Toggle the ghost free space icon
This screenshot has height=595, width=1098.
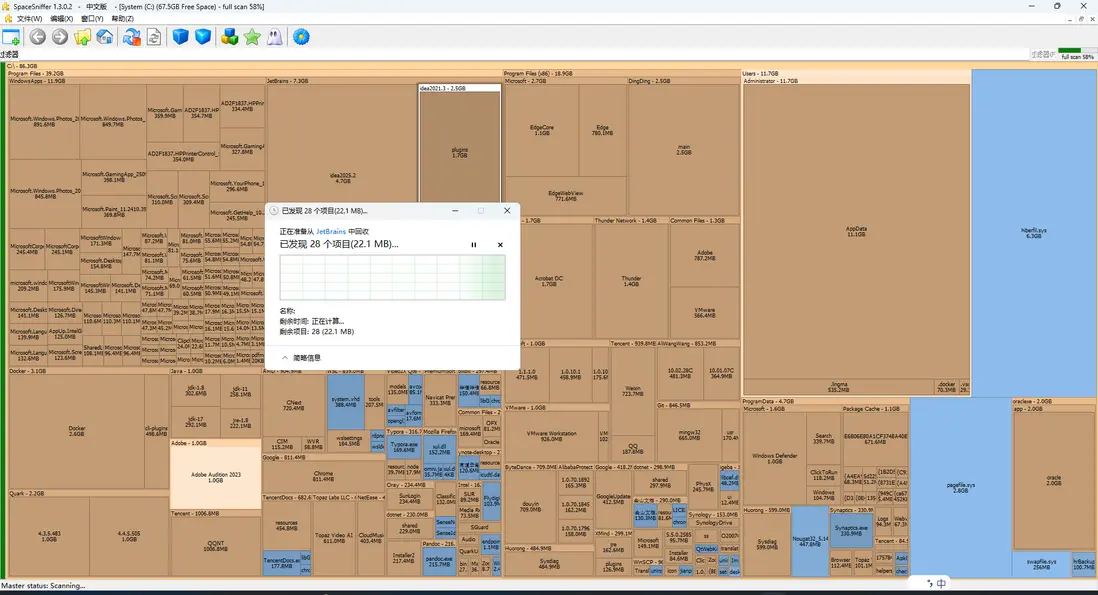[x=274, y=37]
